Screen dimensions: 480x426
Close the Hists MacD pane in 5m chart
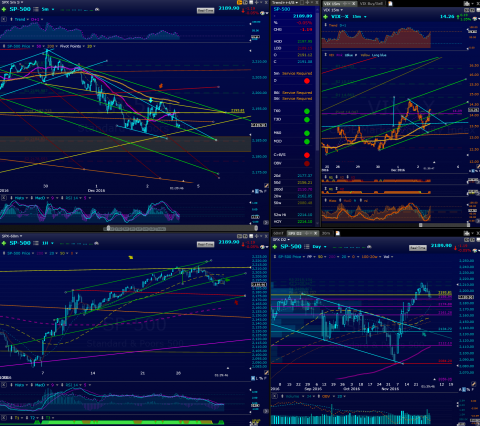(x=4, y=198)
